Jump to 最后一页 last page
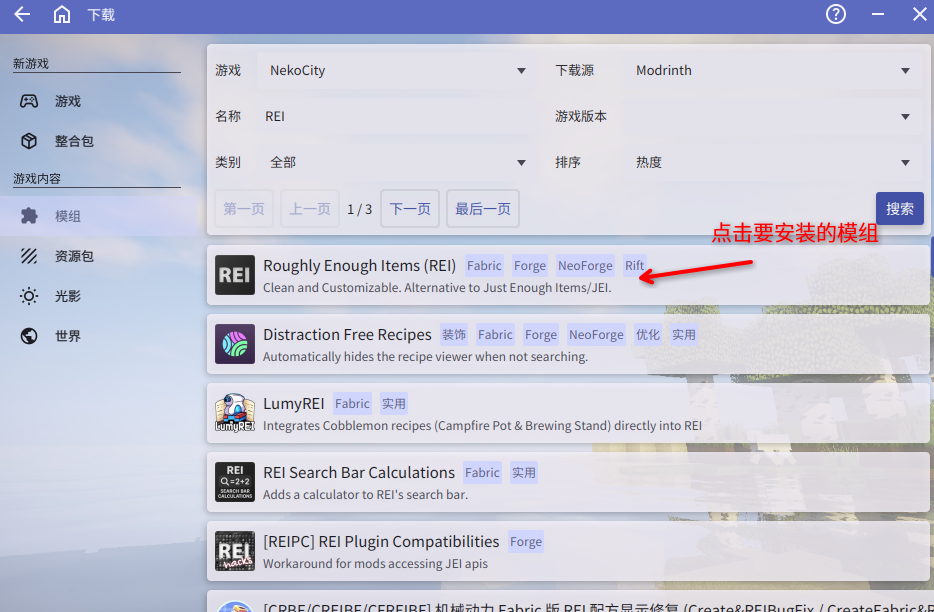The image size is (934, 612). tap(483, 209)
